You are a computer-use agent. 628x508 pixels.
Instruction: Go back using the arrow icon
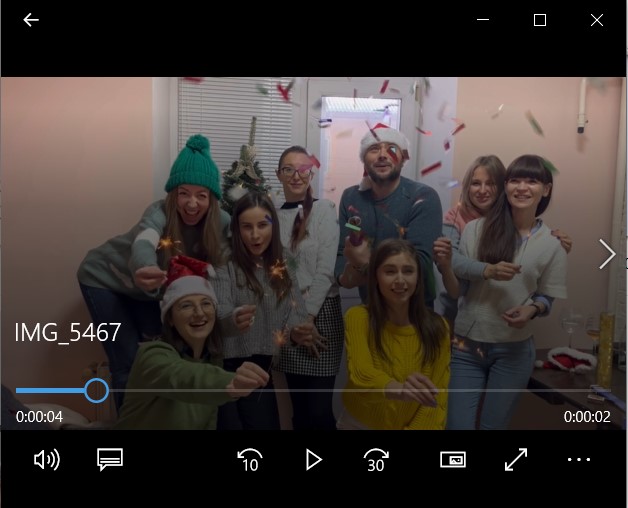pyautogui.click(x=31, y=20)
